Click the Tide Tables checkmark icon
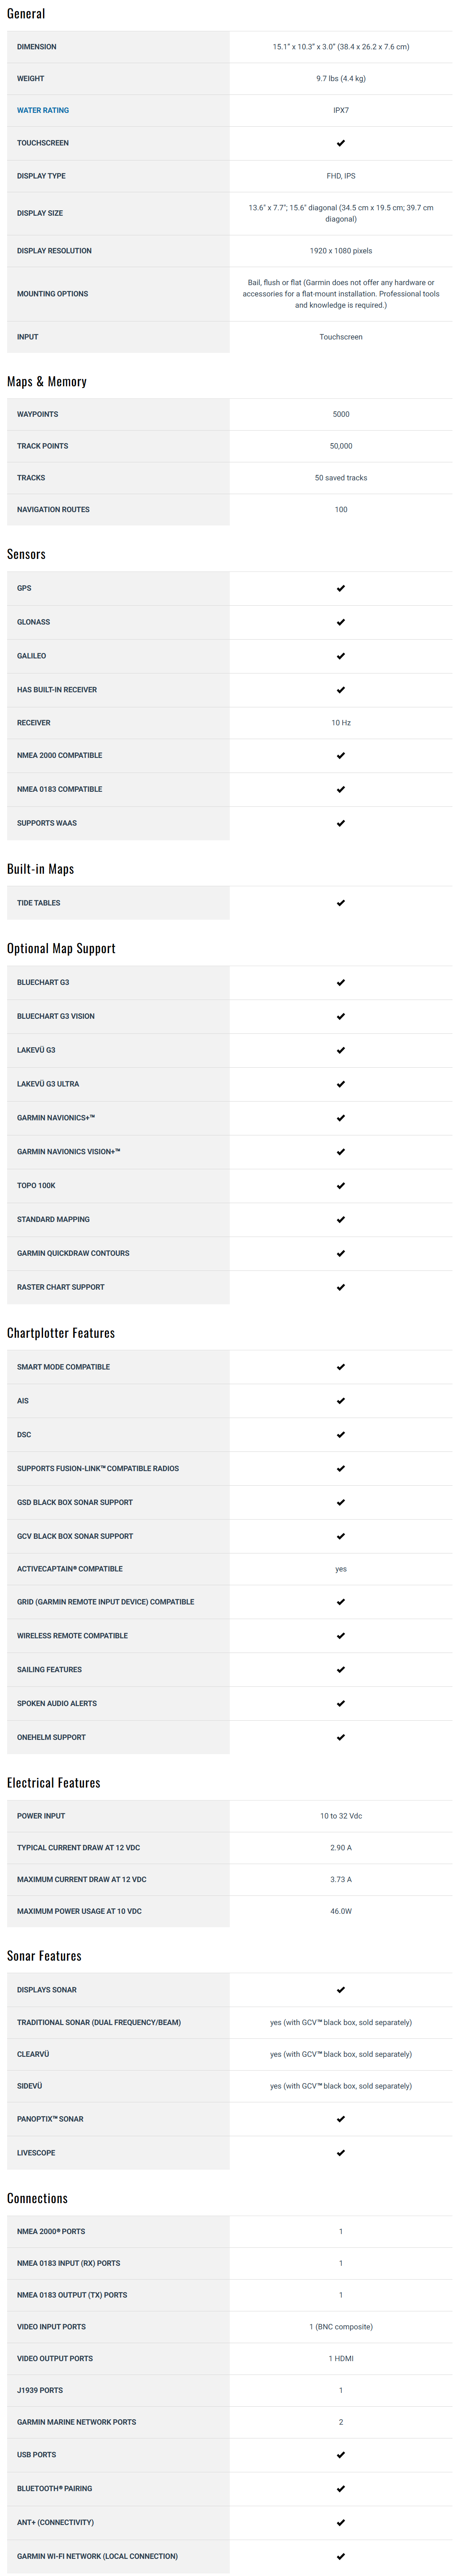455x2576 pixels. tap(341, 903)
